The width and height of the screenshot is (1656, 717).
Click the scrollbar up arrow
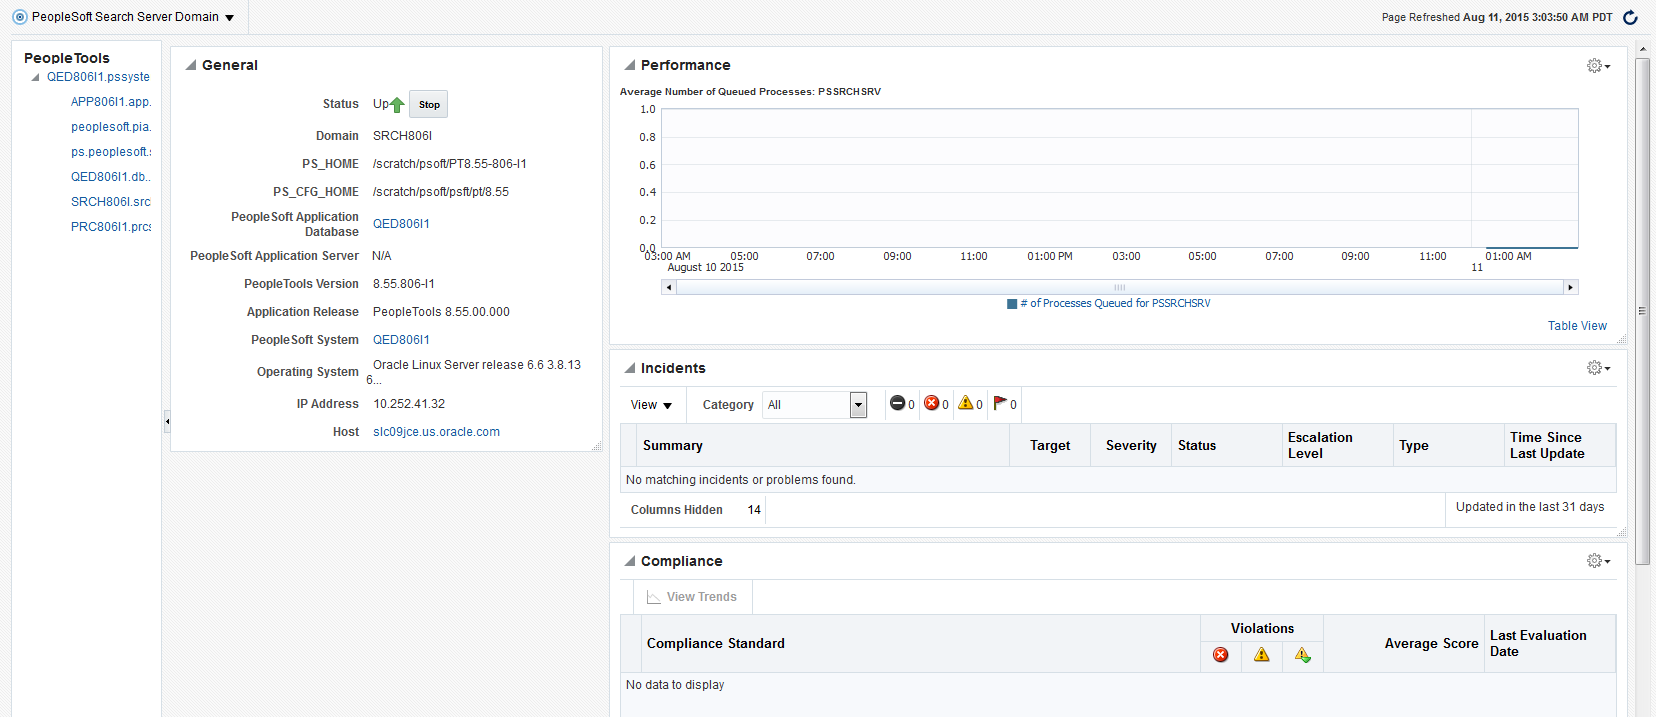pos(1642,49)
